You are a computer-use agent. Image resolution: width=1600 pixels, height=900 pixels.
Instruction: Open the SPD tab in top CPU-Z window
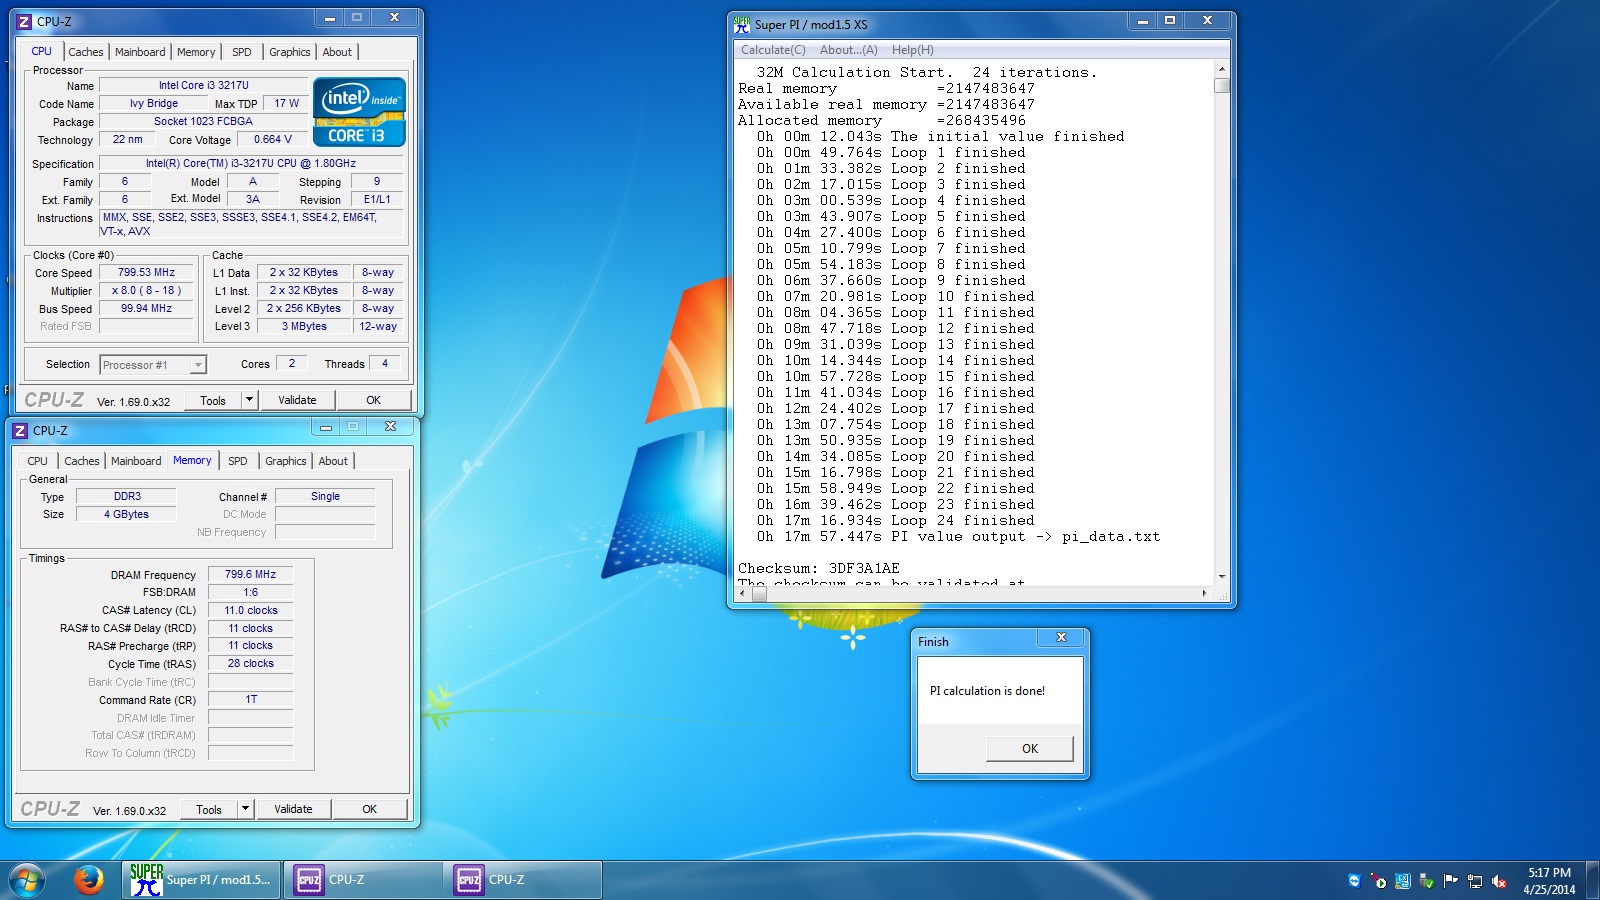tap(242, 52)
